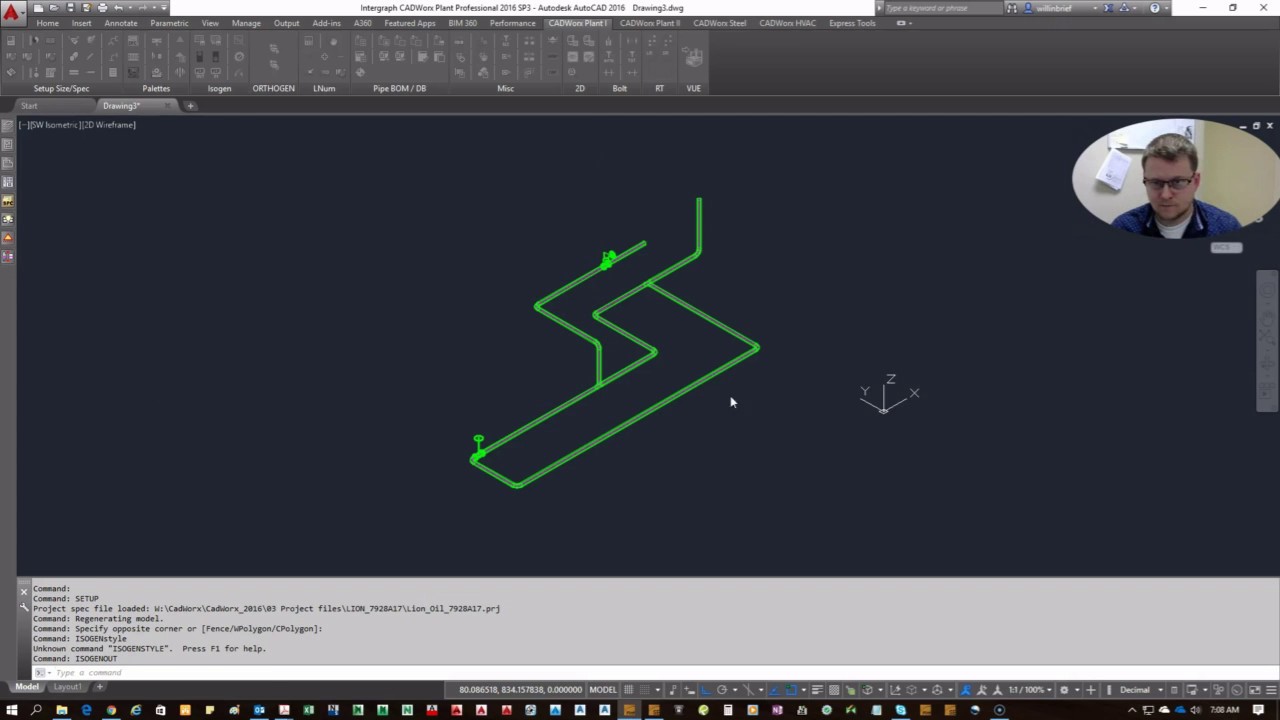The width and height of the screenshot is (1280, 720).
Task: Click new drawing plus tab button
Action: pos(190,106)
